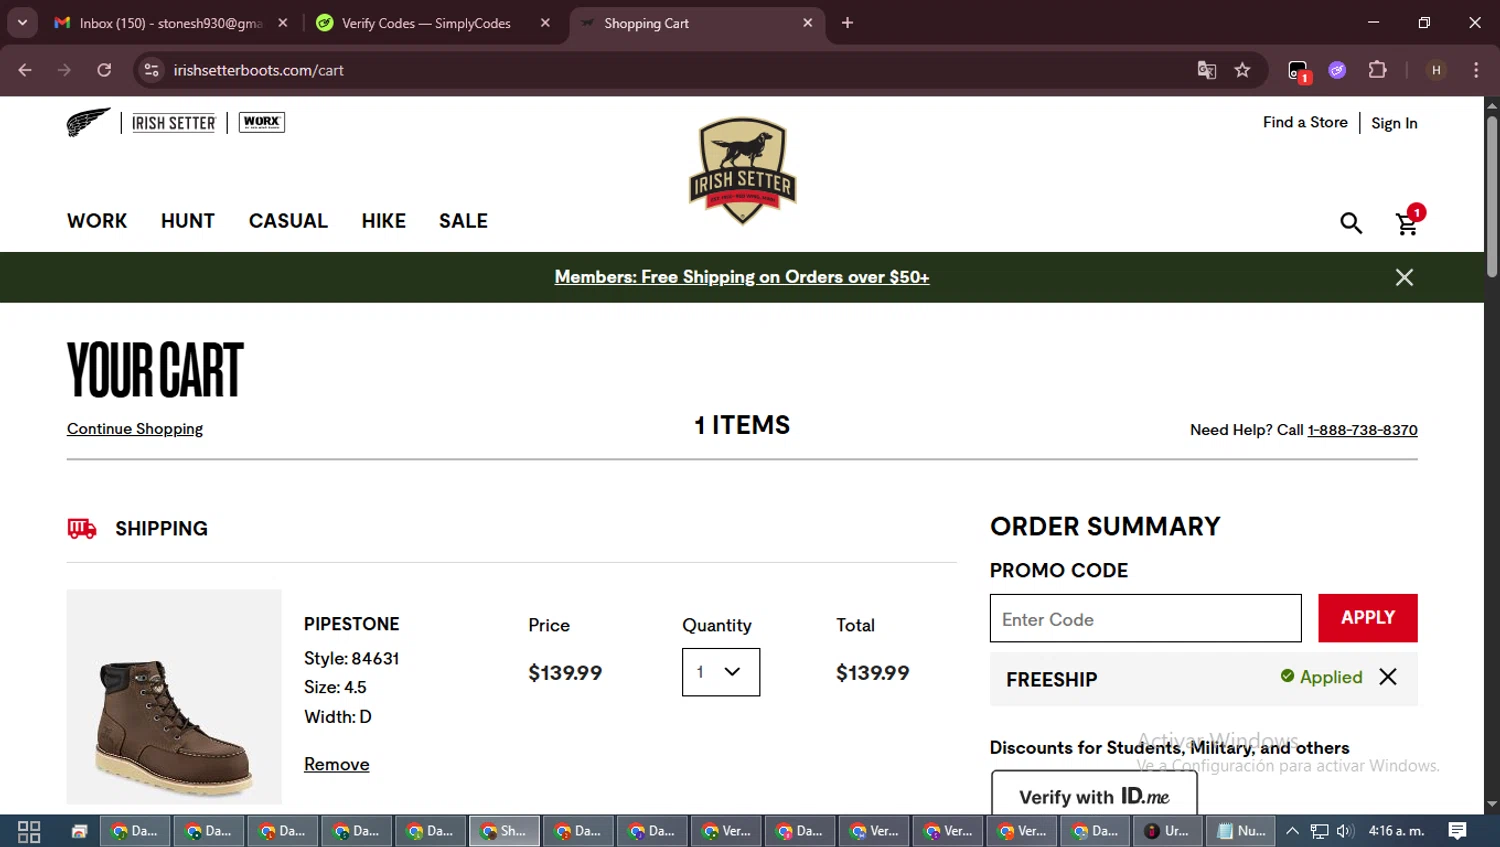Remove the FREESHIP promo code

[1388, 677]
